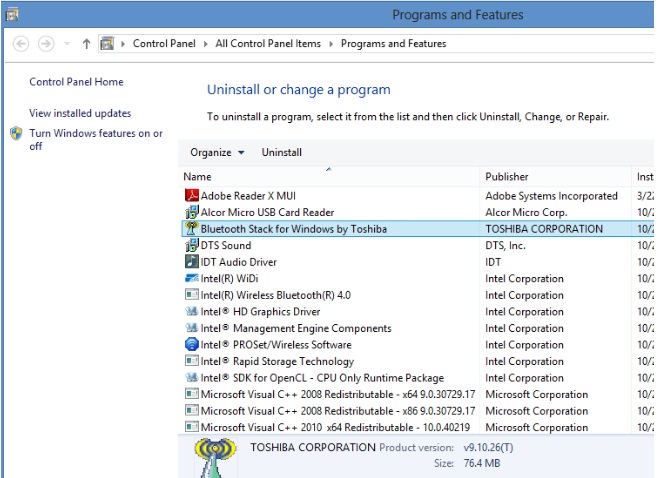Click Alcor Micro Corp. publisher cell
Screen dimensions: 659x478
[526, 212]
